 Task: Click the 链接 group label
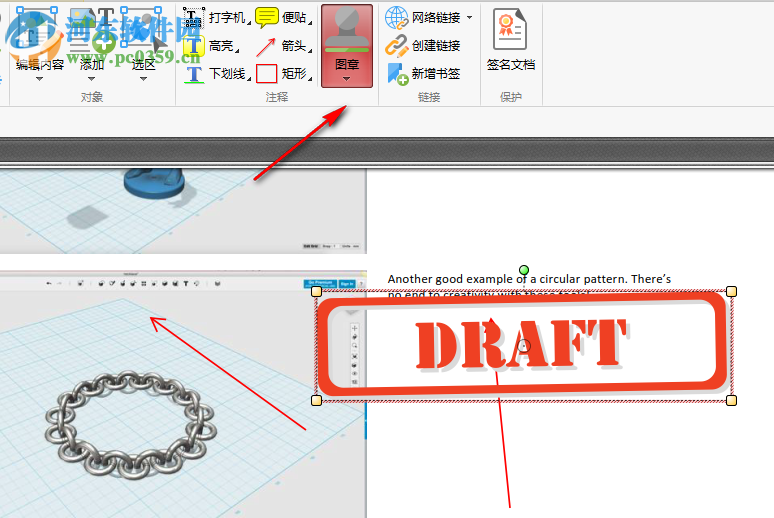point(429,97)
